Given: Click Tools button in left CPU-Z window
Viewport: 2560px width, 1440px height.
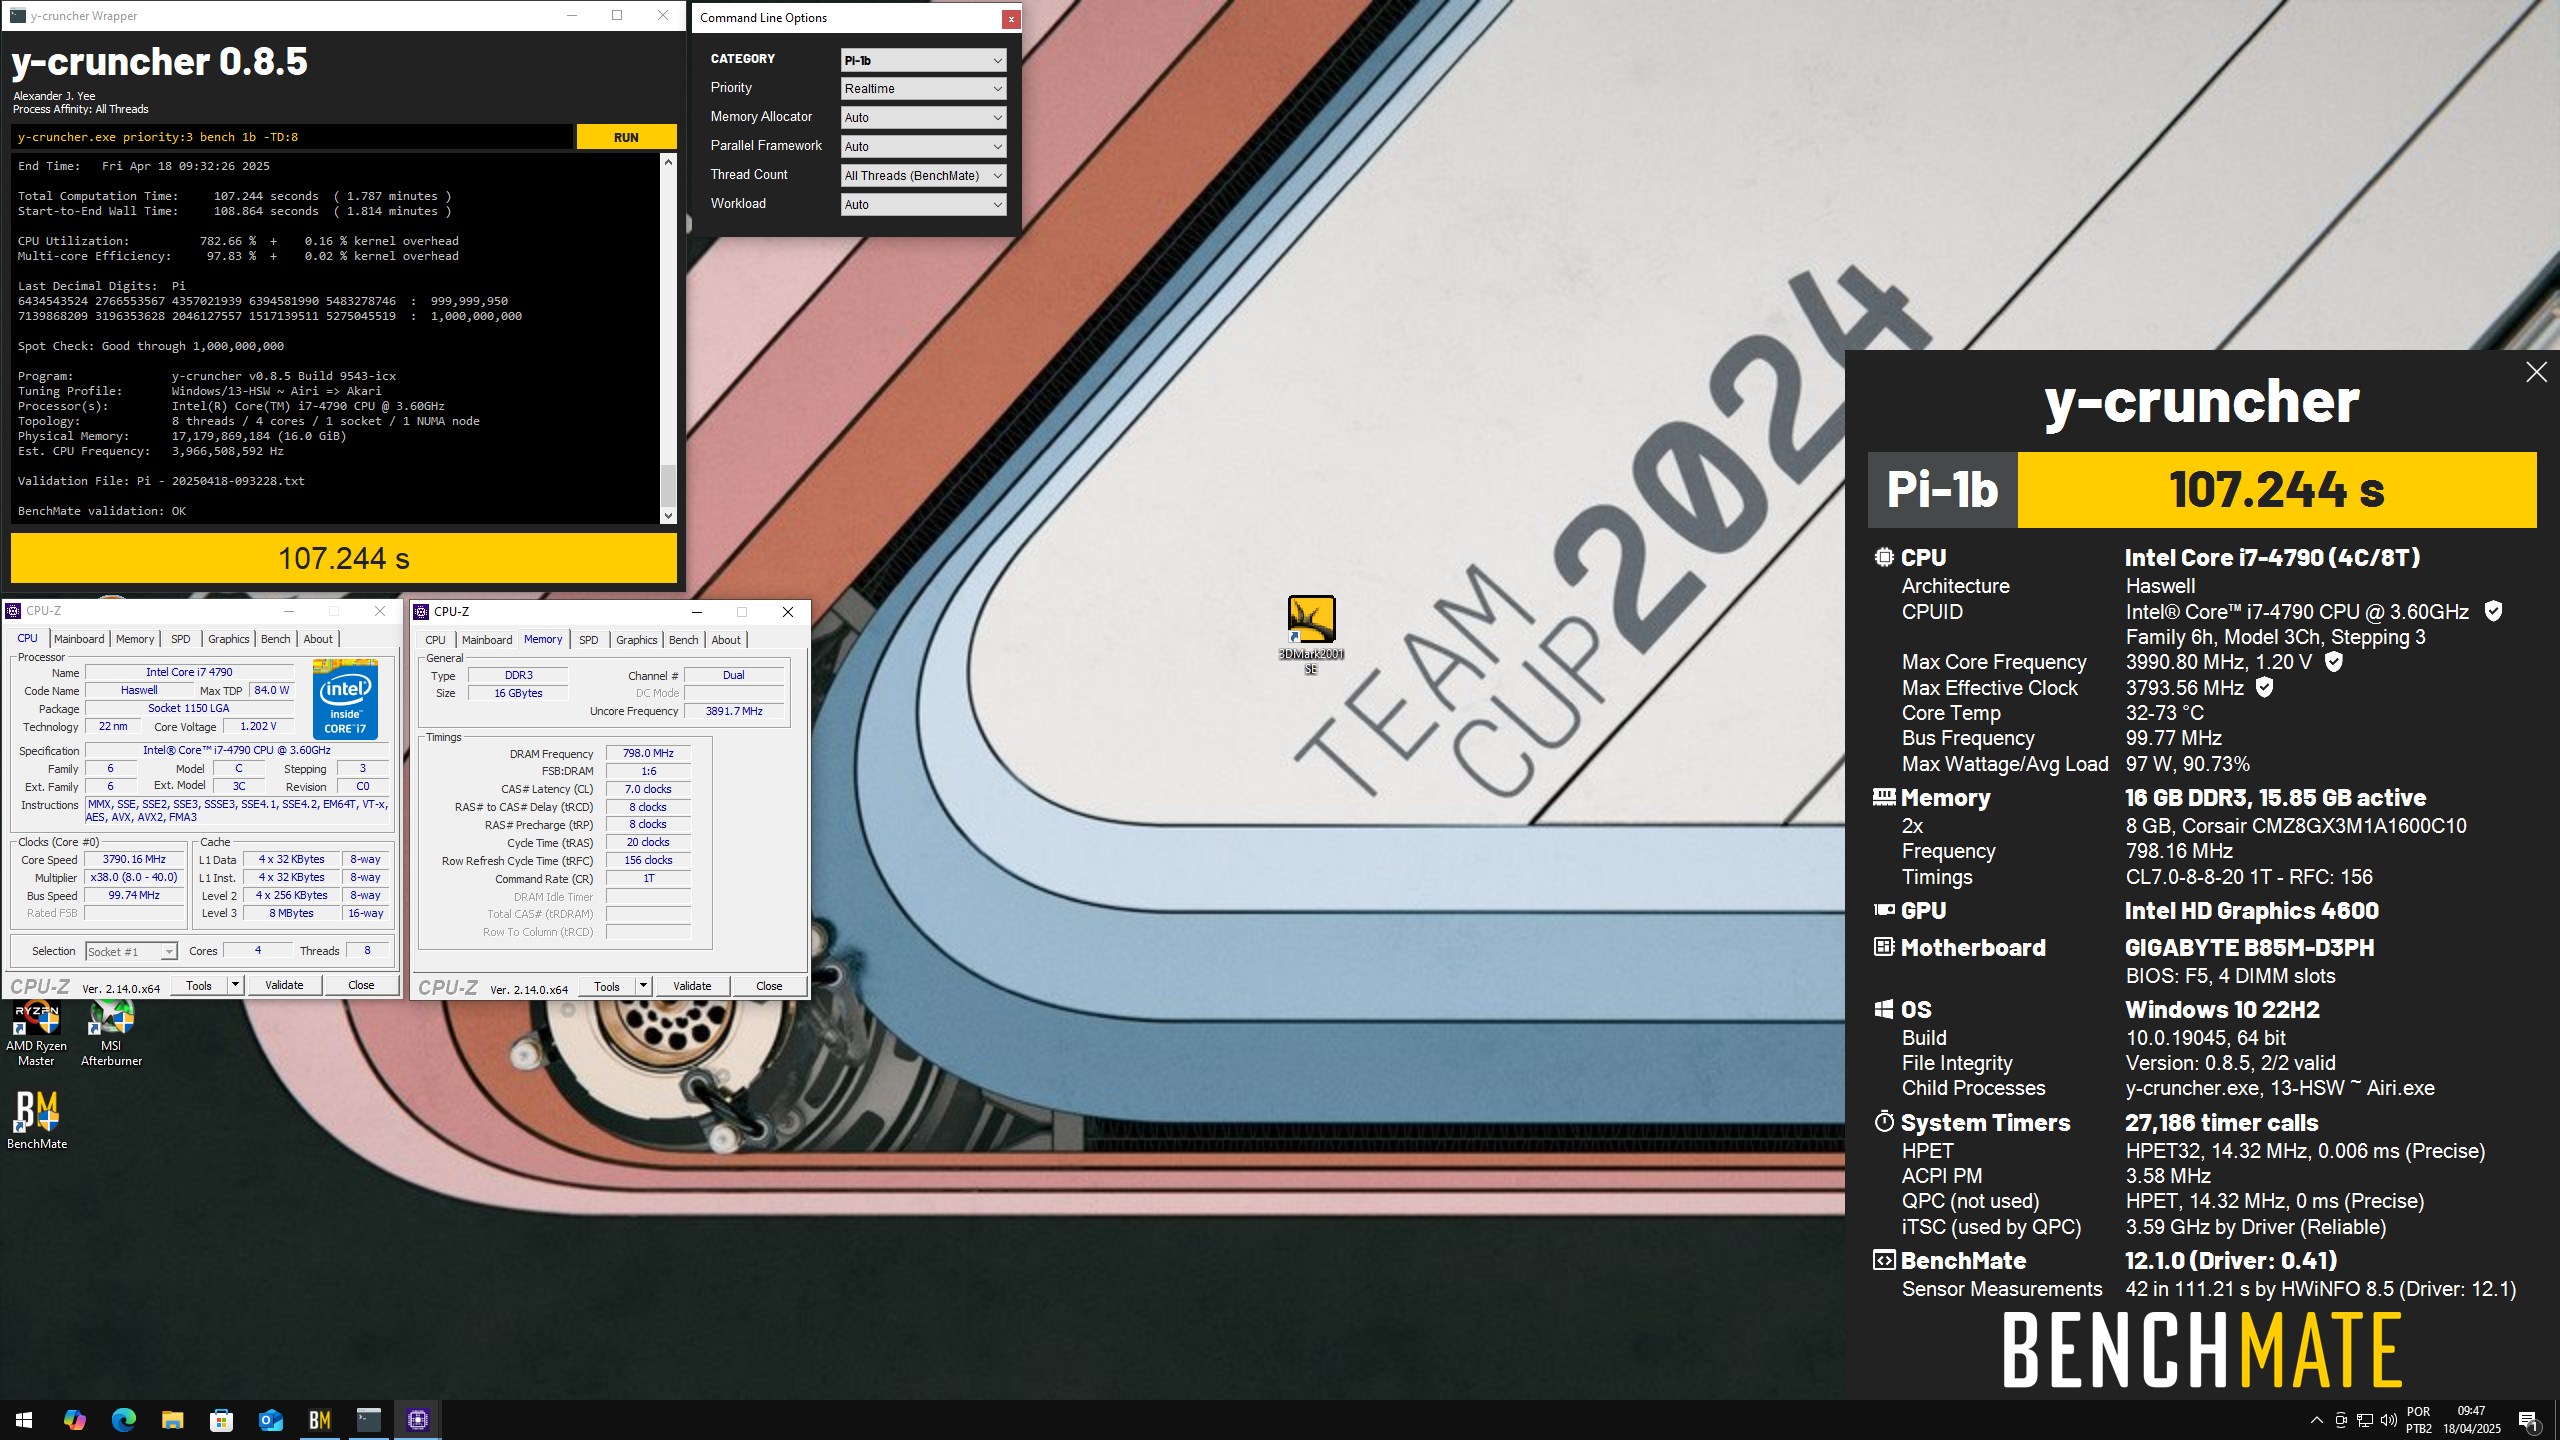Looking at the screenshot, I should (x=199, y=985).
